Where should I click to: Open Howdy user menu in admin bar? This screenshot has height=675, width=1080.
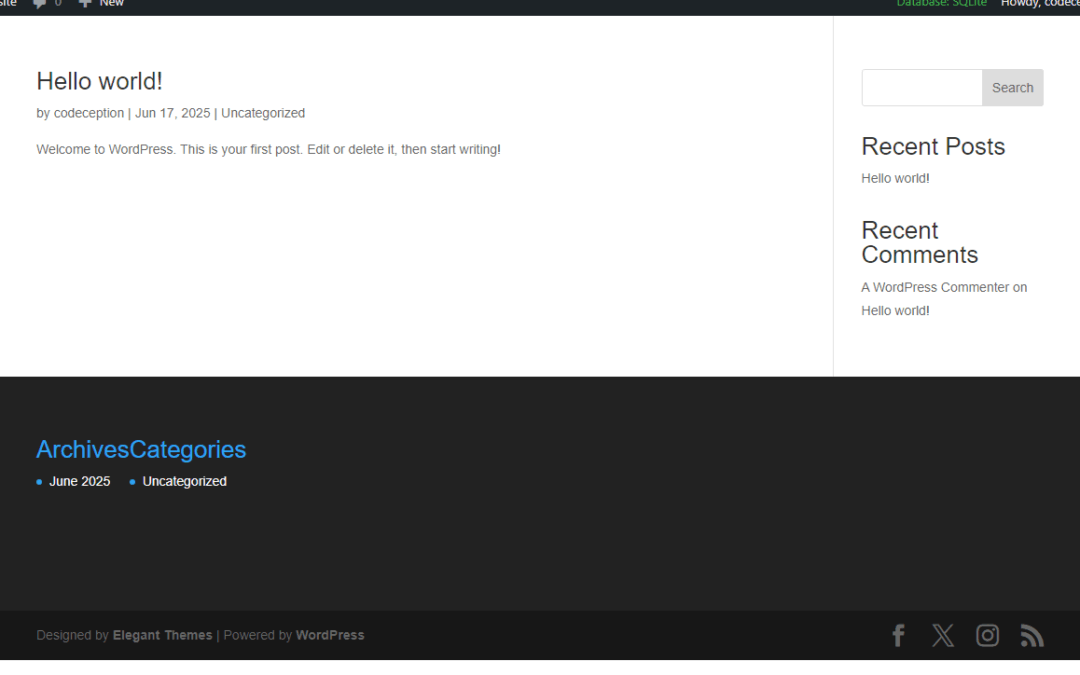pyautogui.click(x=1040, y=3)
